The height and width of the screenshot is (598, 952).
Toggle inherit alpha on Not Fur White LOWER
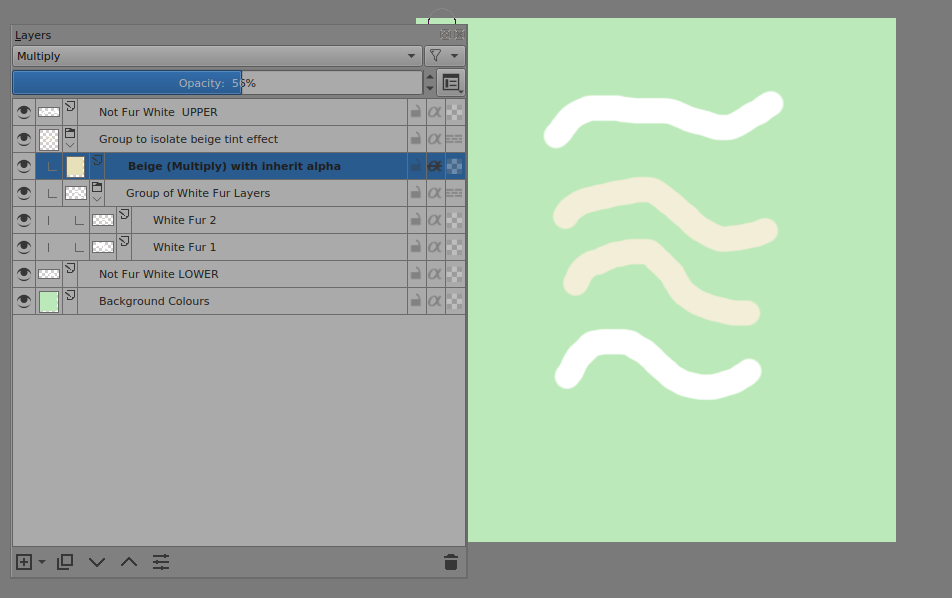click(x=435, y=274)
